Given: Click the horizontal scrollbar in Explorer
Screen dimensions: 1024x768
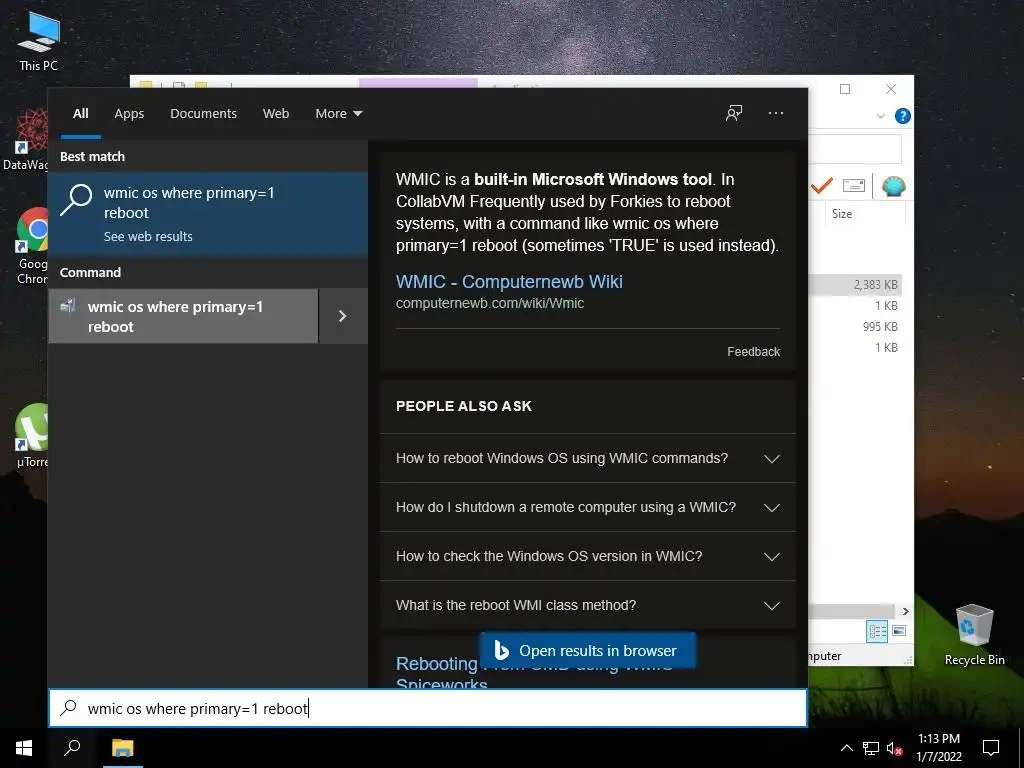Looking at the screenshot, I should tap(853, 611).
